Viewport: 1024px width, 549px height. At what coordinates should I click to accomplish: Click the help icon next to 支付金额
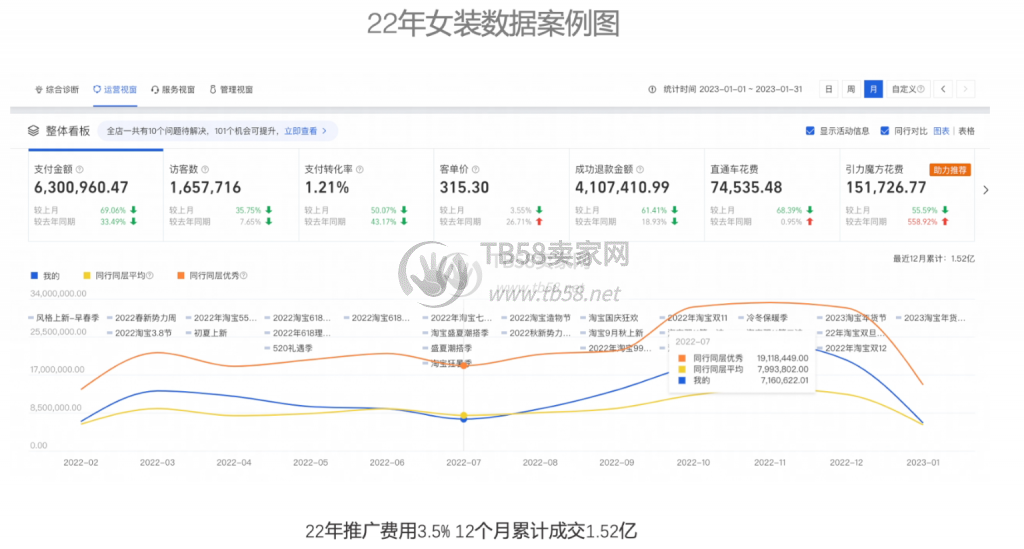80,170
